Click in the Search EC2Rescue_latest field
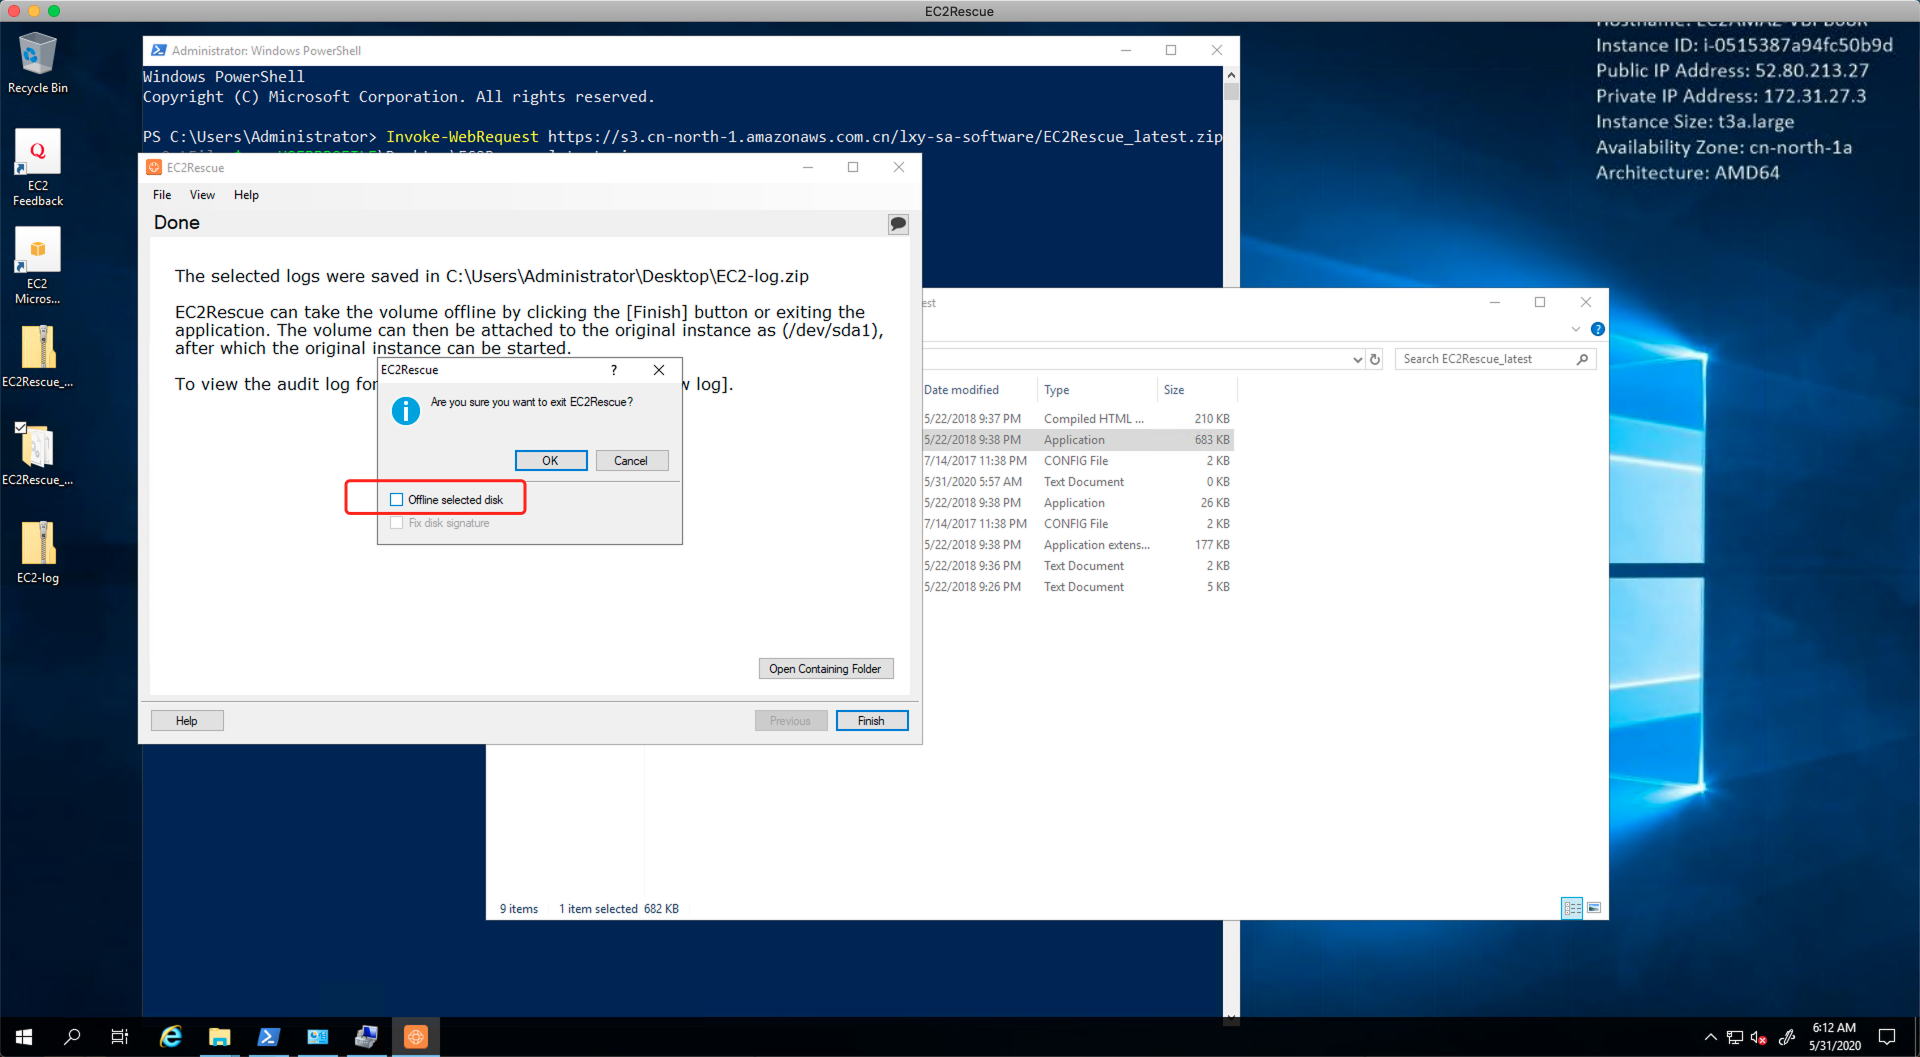The width and height of the screenshot is (1920, 1057). [1484, 359]
